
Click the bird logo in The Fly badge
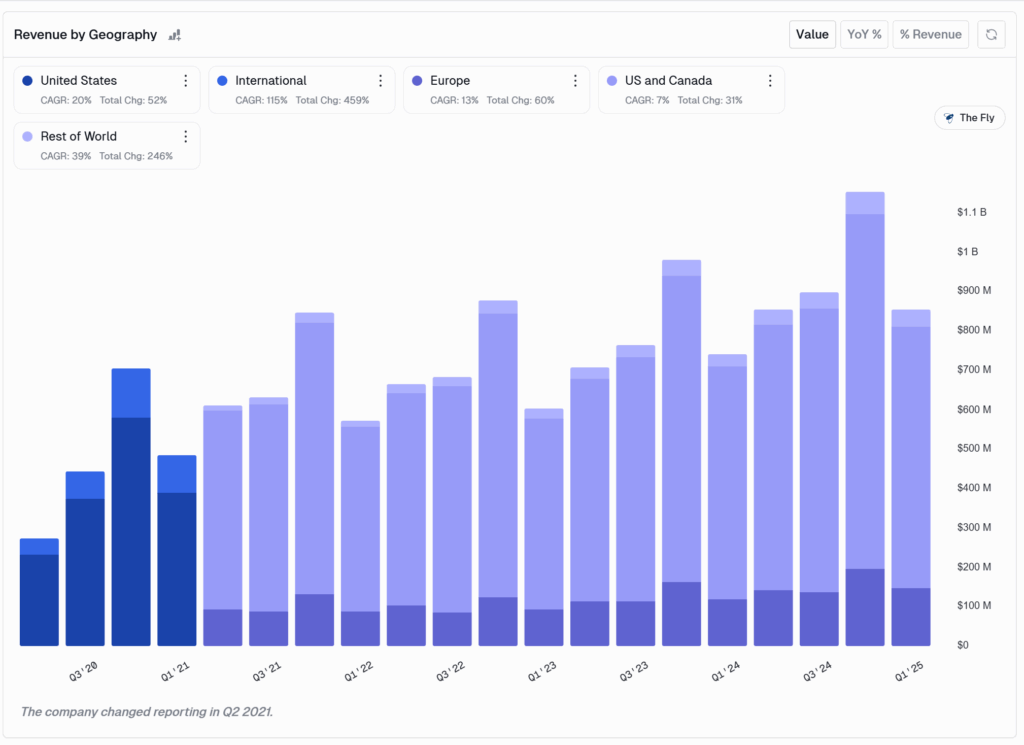(x=949, y=118)
